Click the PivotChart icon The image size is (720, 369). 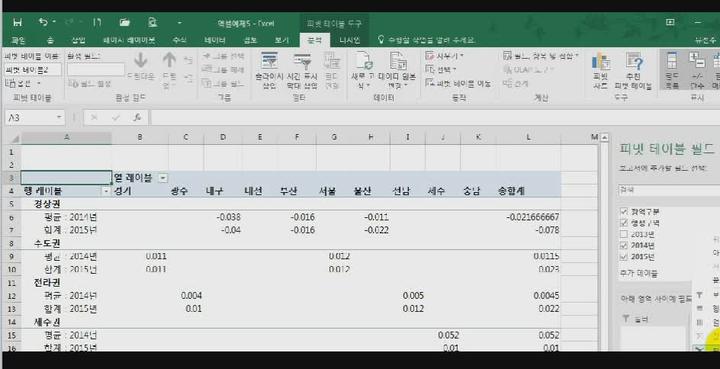point(601,62)
